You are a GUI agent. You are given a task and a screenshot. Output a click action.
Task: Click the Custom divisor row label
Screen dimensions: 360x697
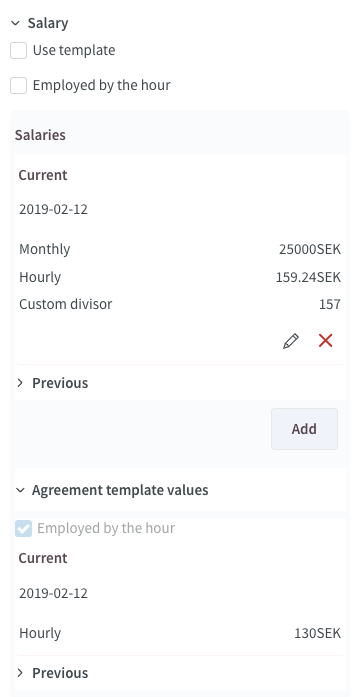[66, 304]
